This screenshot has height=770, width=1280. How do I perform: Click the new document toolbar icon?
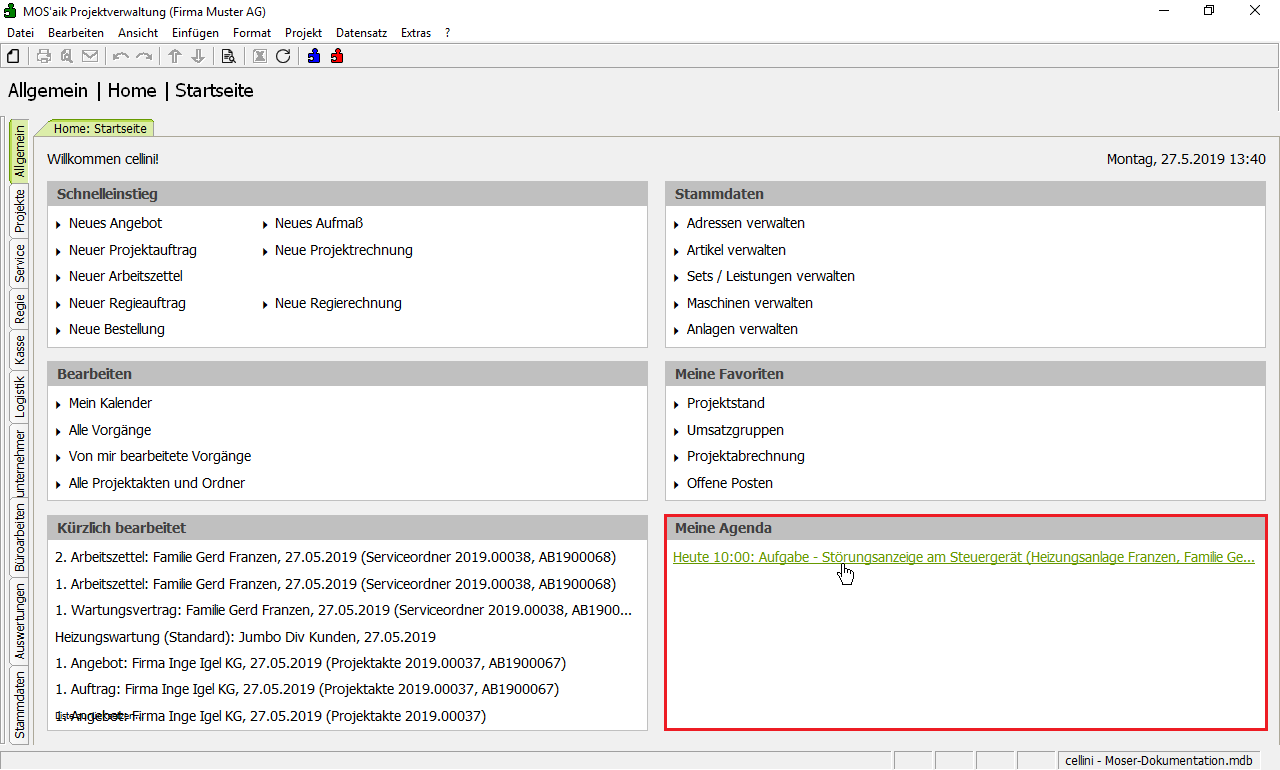tap(13, 56)
